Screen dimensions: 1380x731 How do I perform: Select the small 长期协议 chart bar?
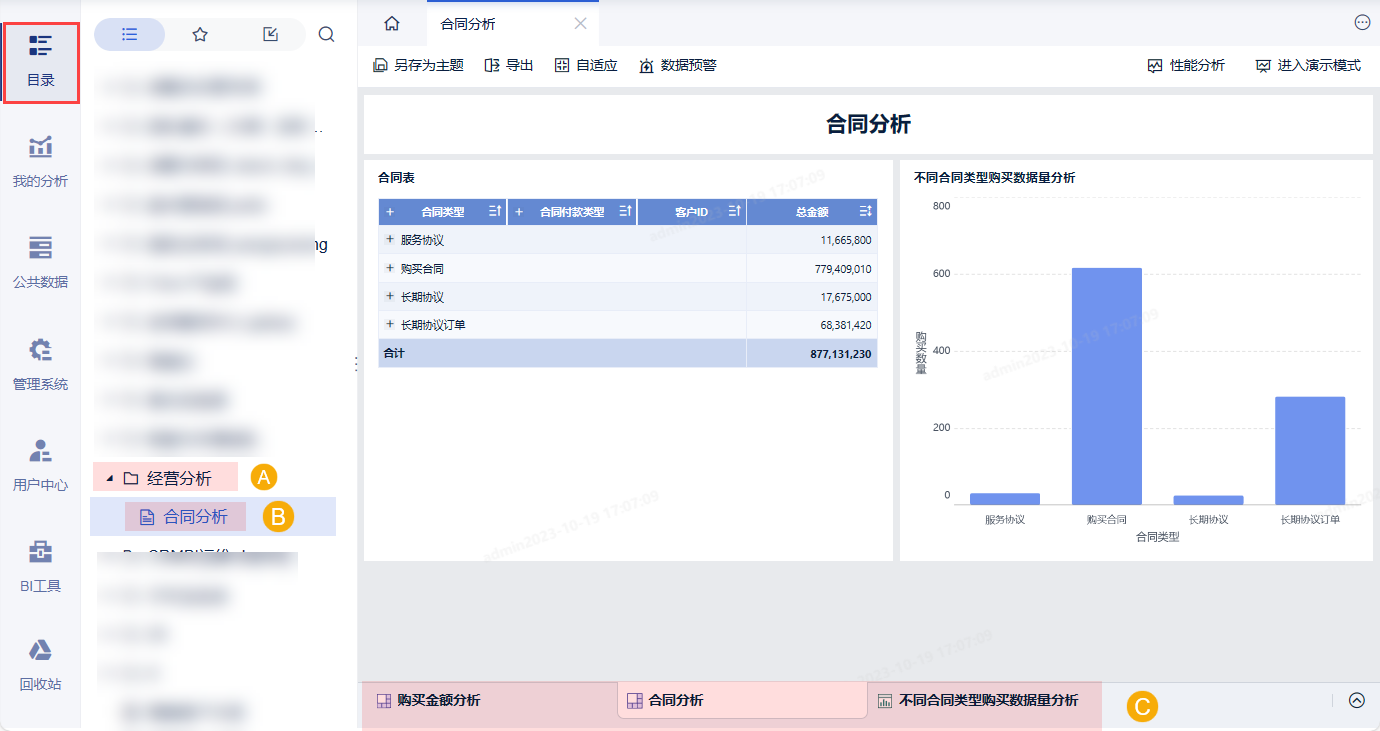(x=1208, y=499)
